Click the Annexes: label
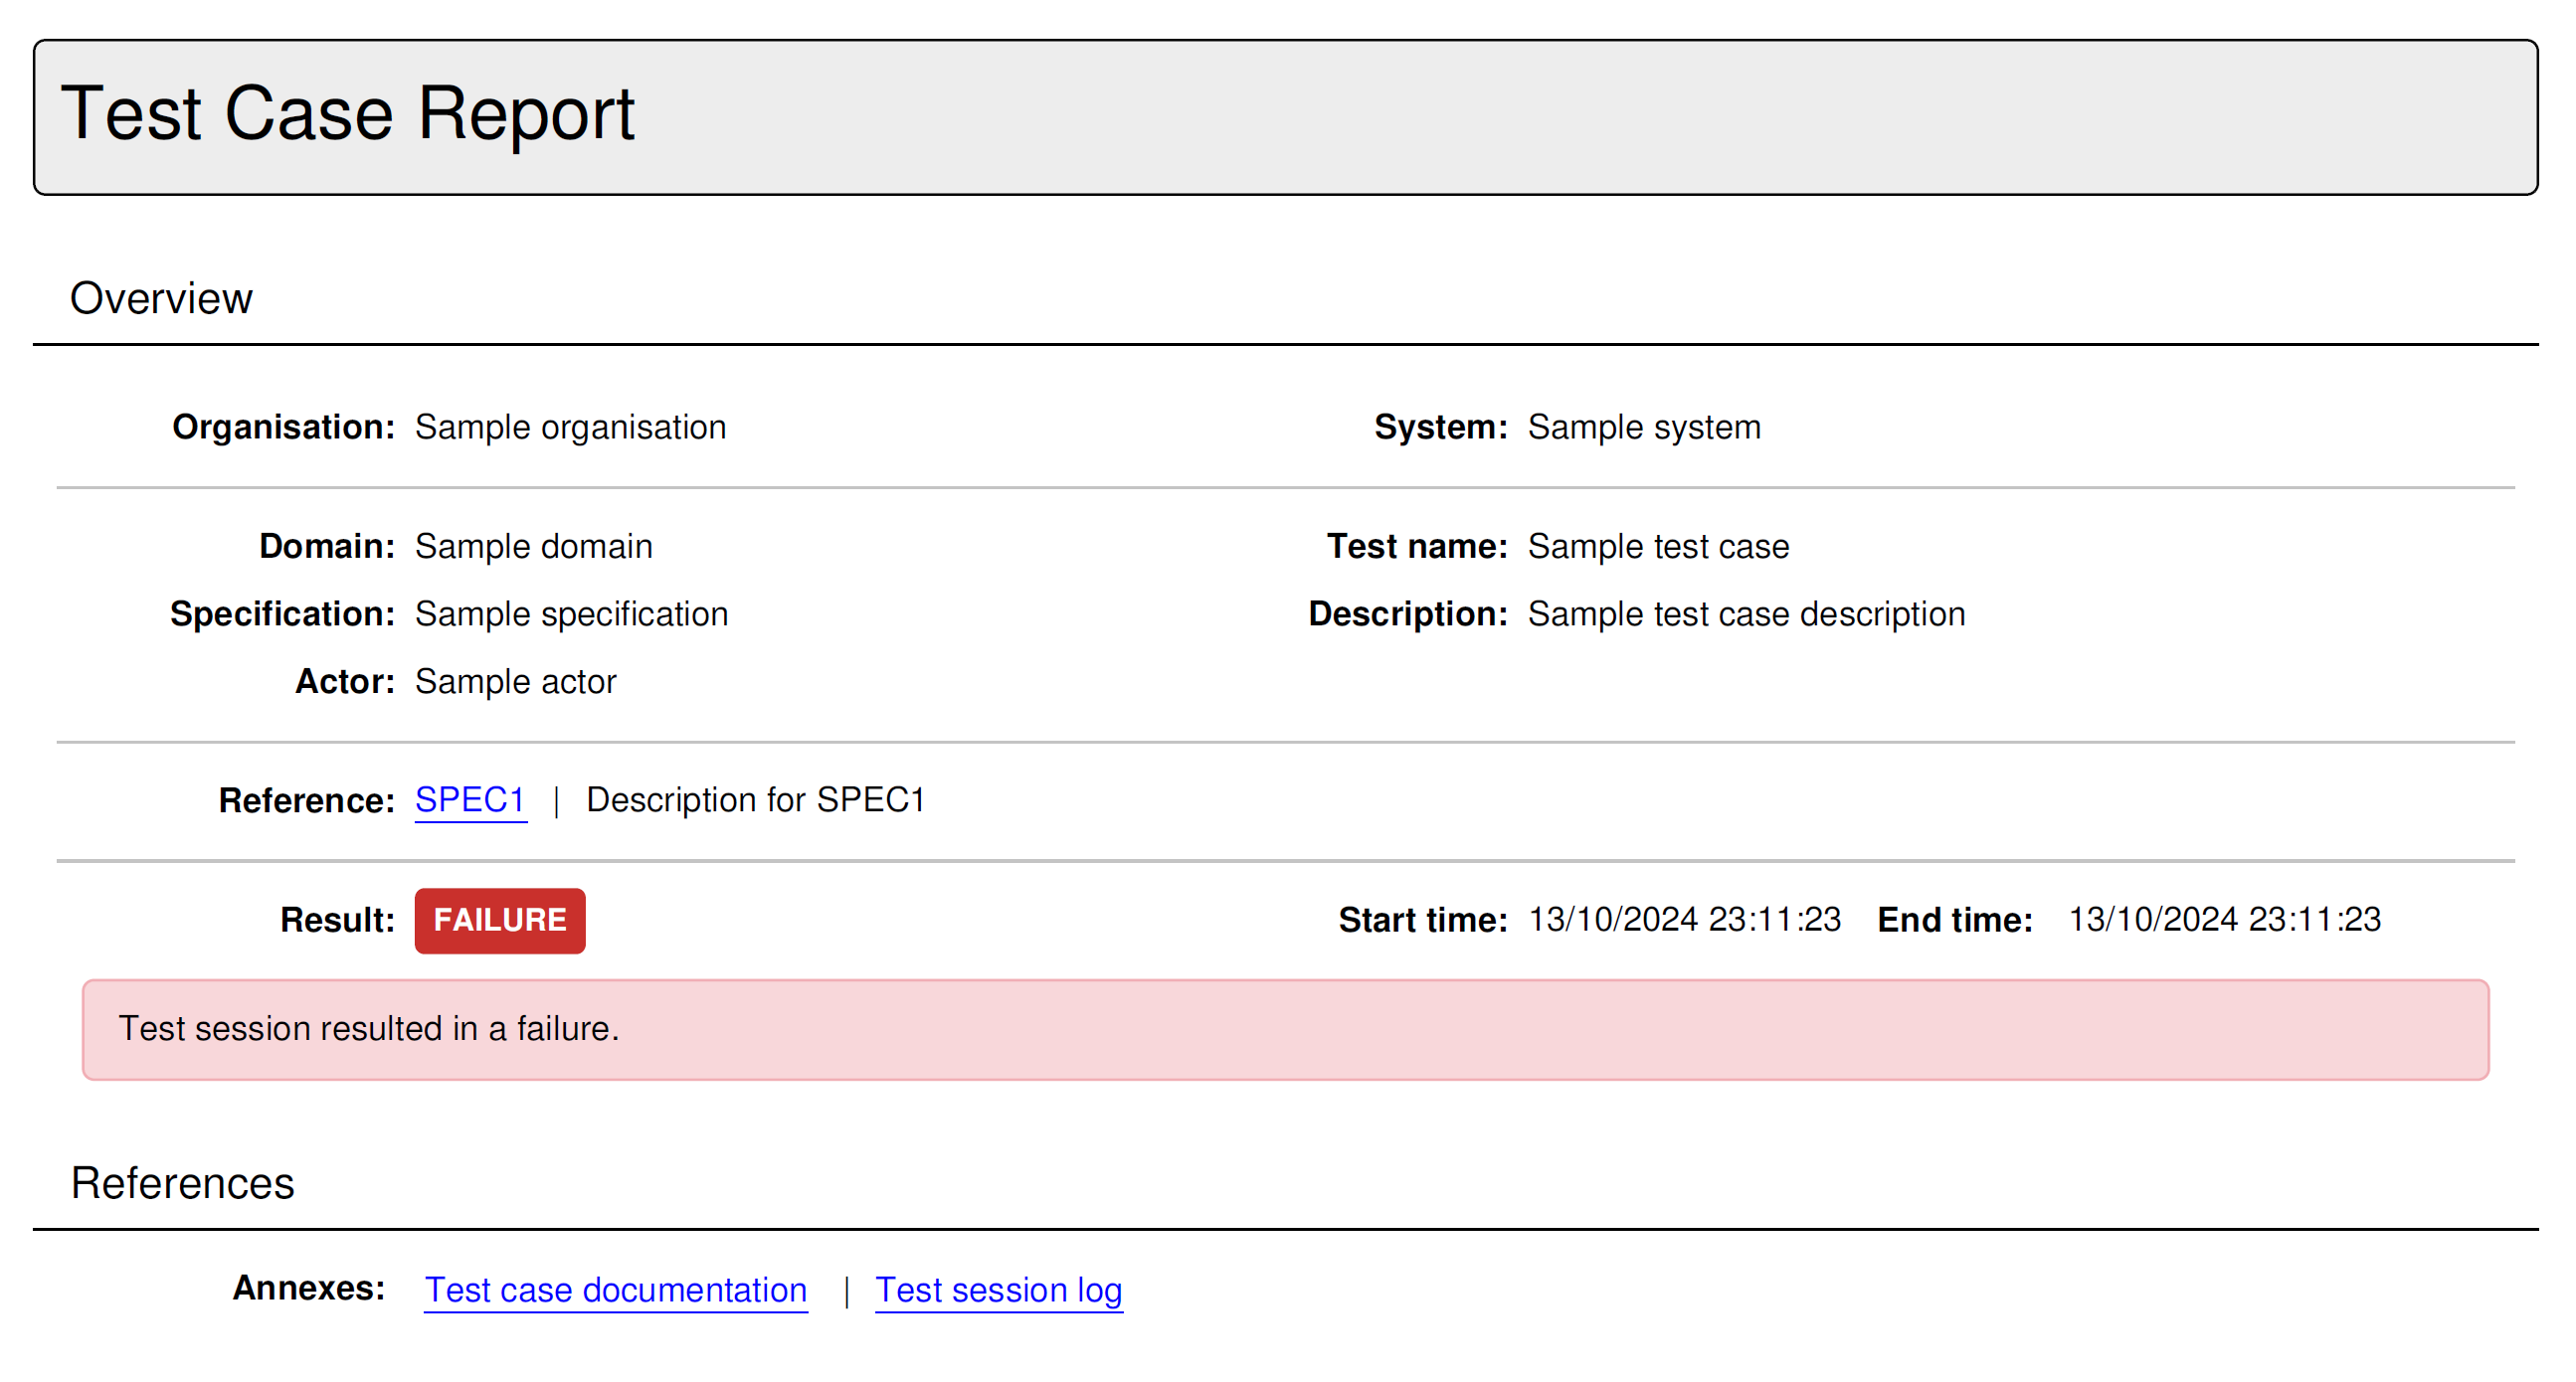 309,1288
